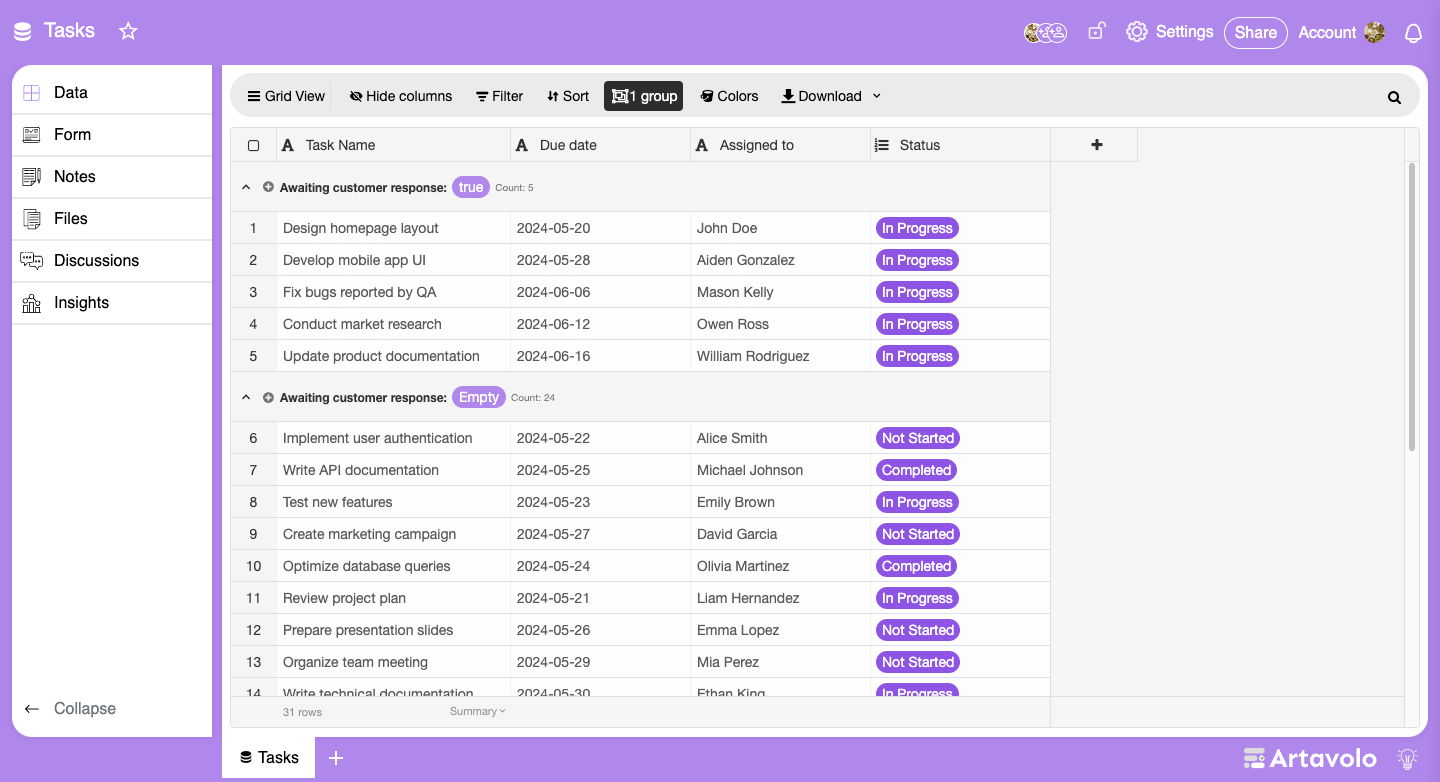Add a new column with plus icon
1440x782 pixels.
coord(1096,145)
